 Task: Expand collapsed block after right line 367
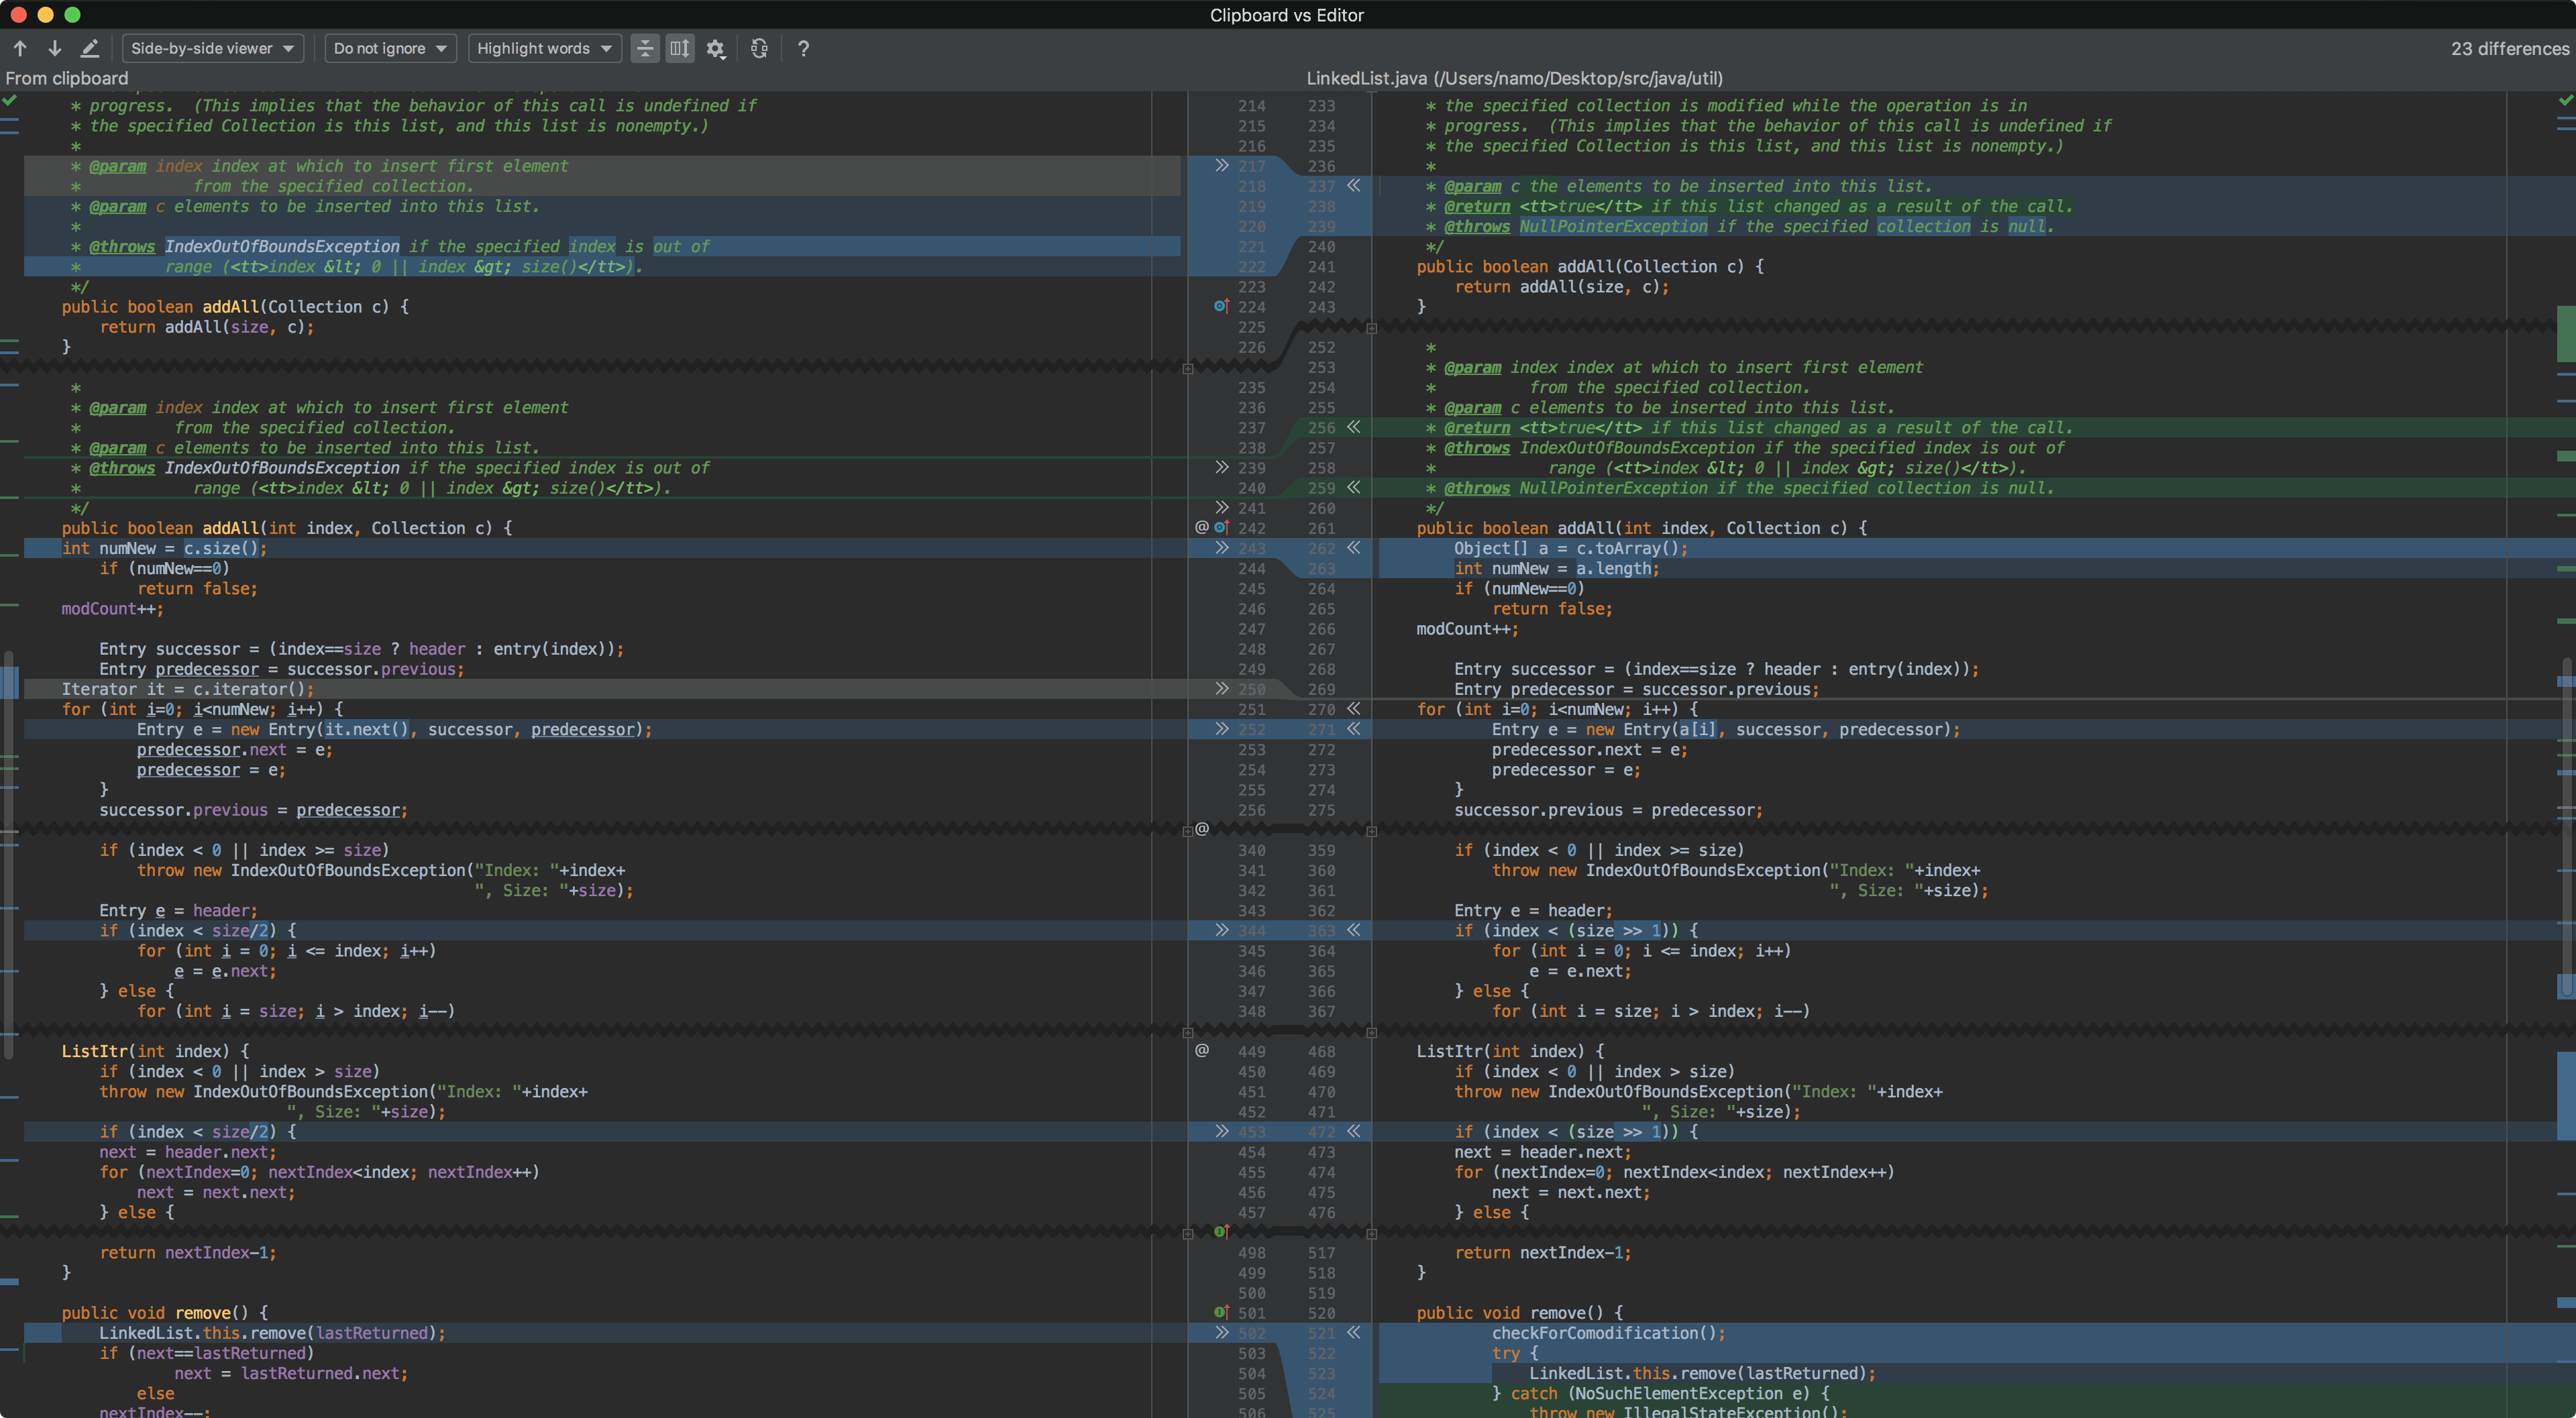pyautogui.click(x=1371, y=1032)
